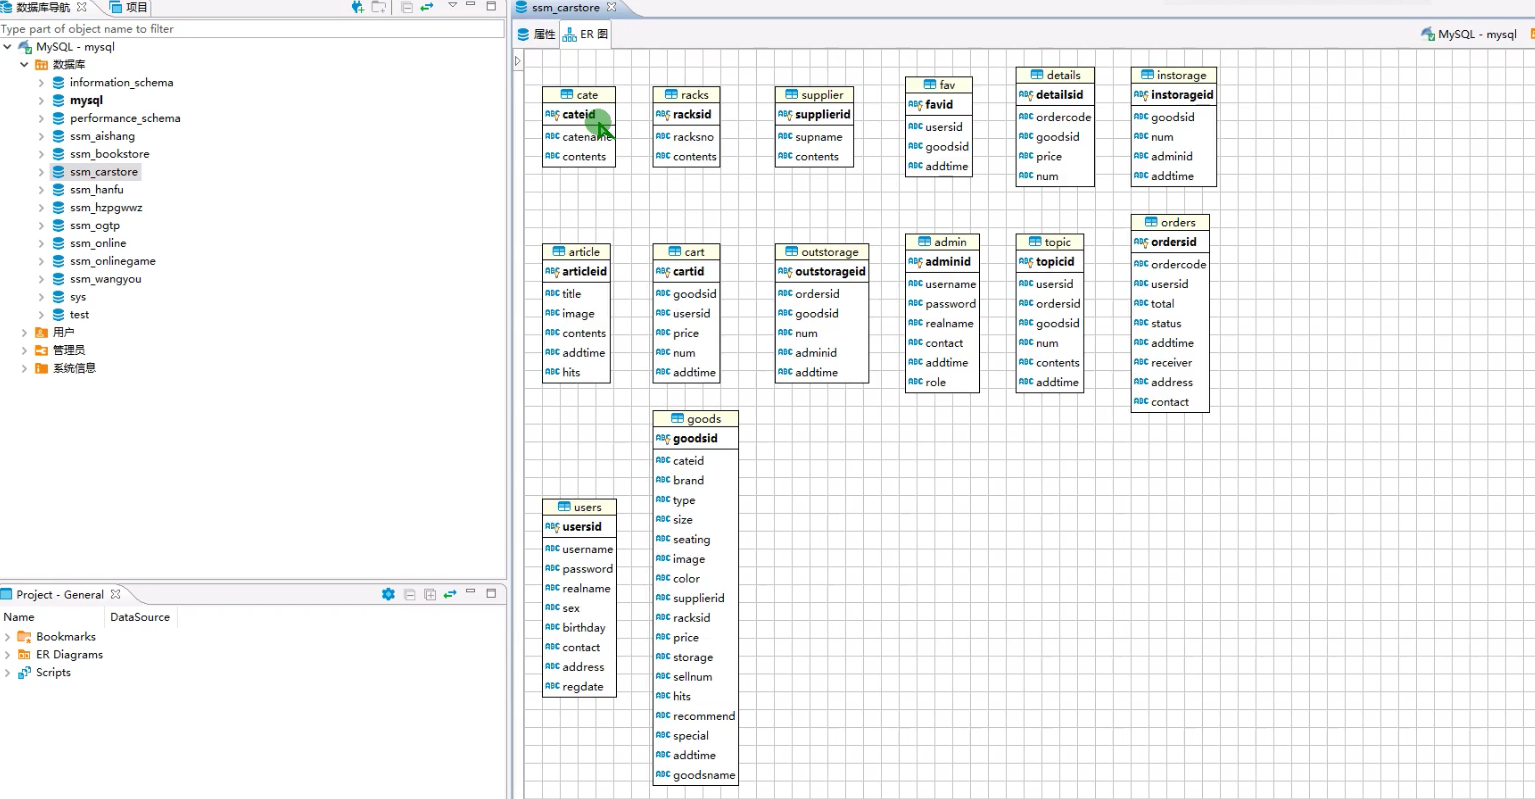Expand all in Project General panel
Image resolution: width=1535 pixels, height=799 pixels.
coord(430,594)
